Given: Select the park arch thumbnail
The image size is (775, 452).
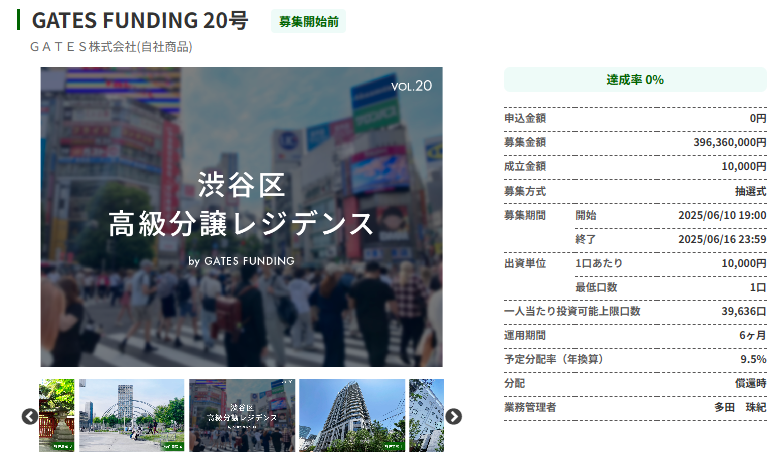Looking at the screenshot, I should click(131, 415).
